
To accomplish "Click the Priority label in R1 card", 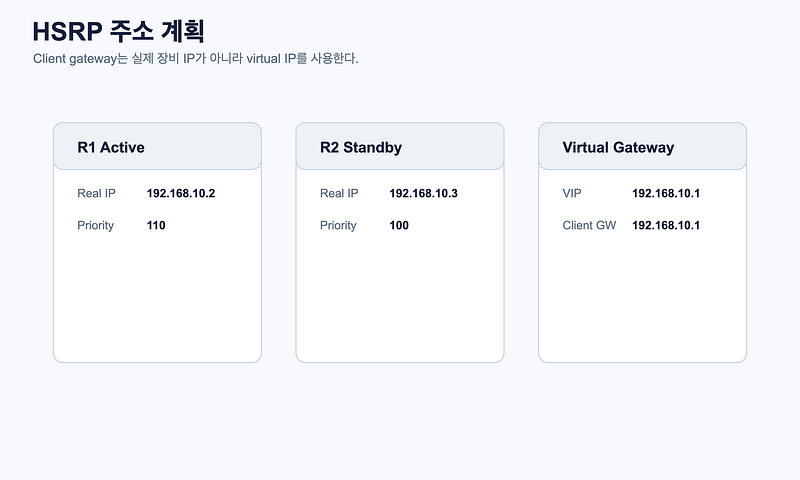I will [95, 225].
